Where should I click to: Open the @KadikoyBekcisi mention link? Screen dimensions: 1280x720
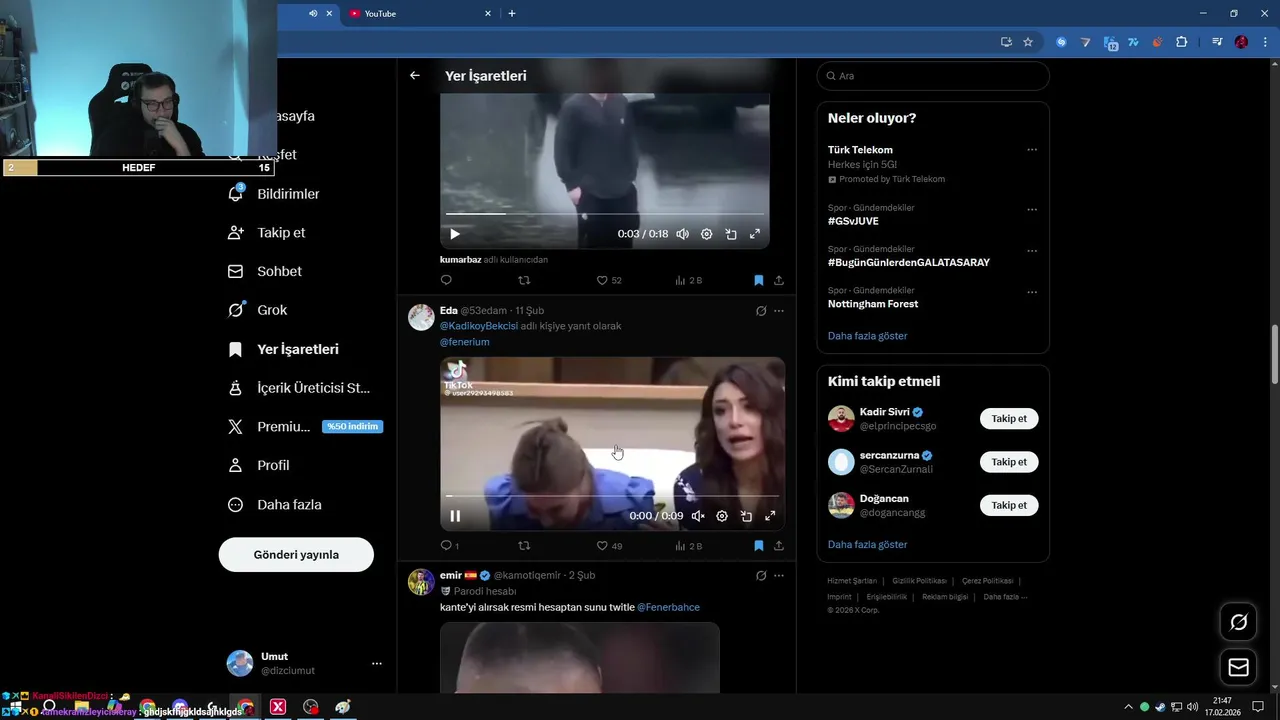coord(479,326)
